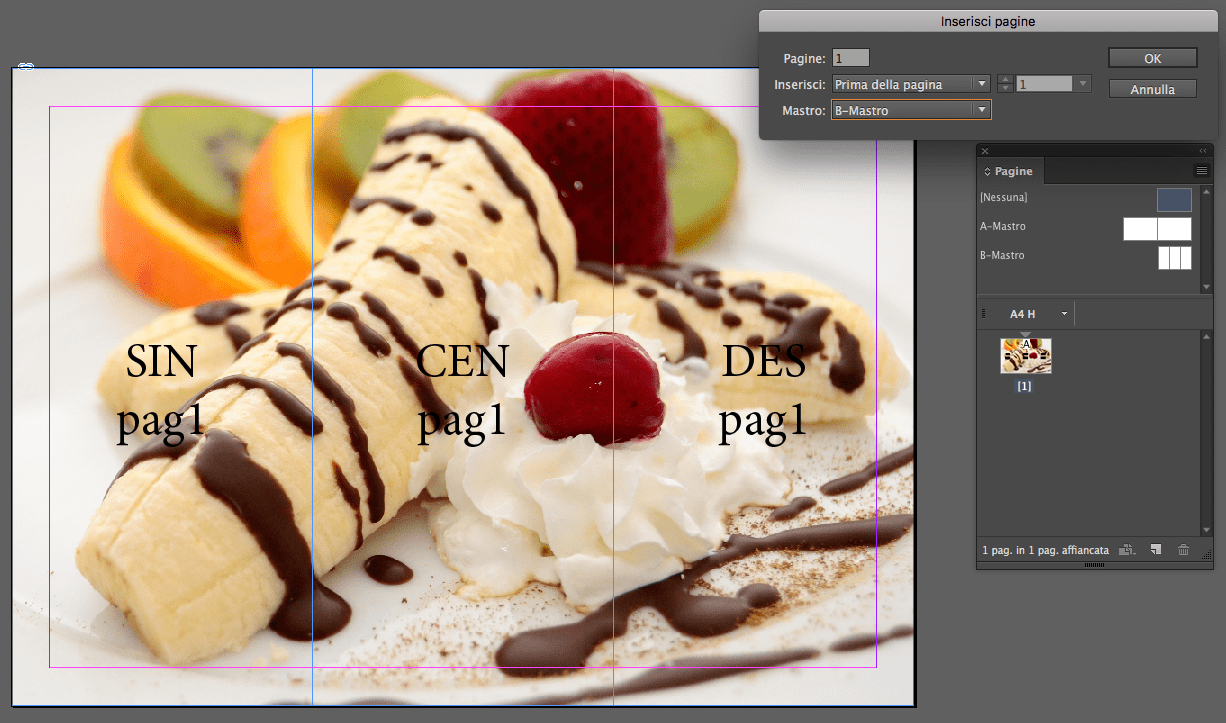
Task: Click the masters section scrollbar up arrow
Action: tap(1206, 191)
